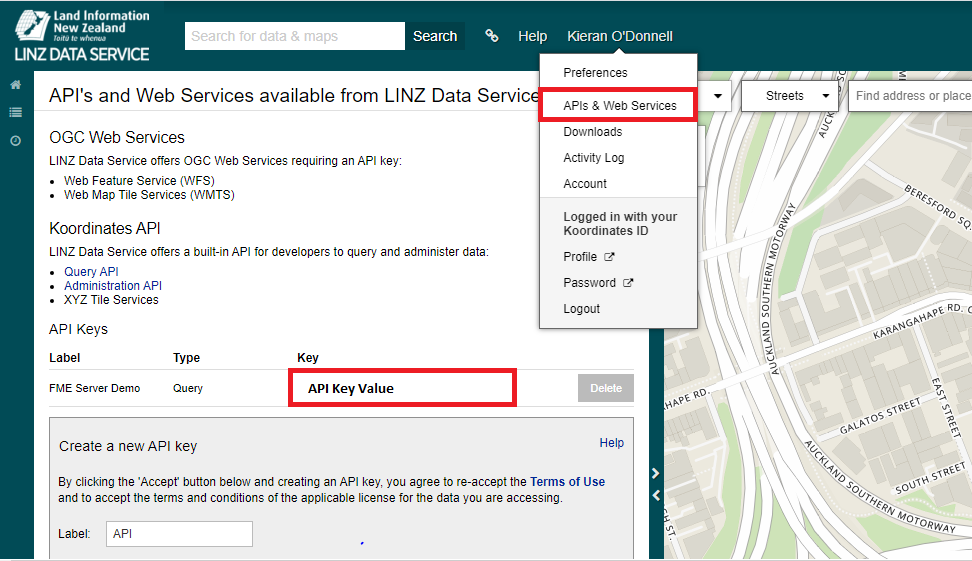Click the API Keys heading

[x=78, y=329]
